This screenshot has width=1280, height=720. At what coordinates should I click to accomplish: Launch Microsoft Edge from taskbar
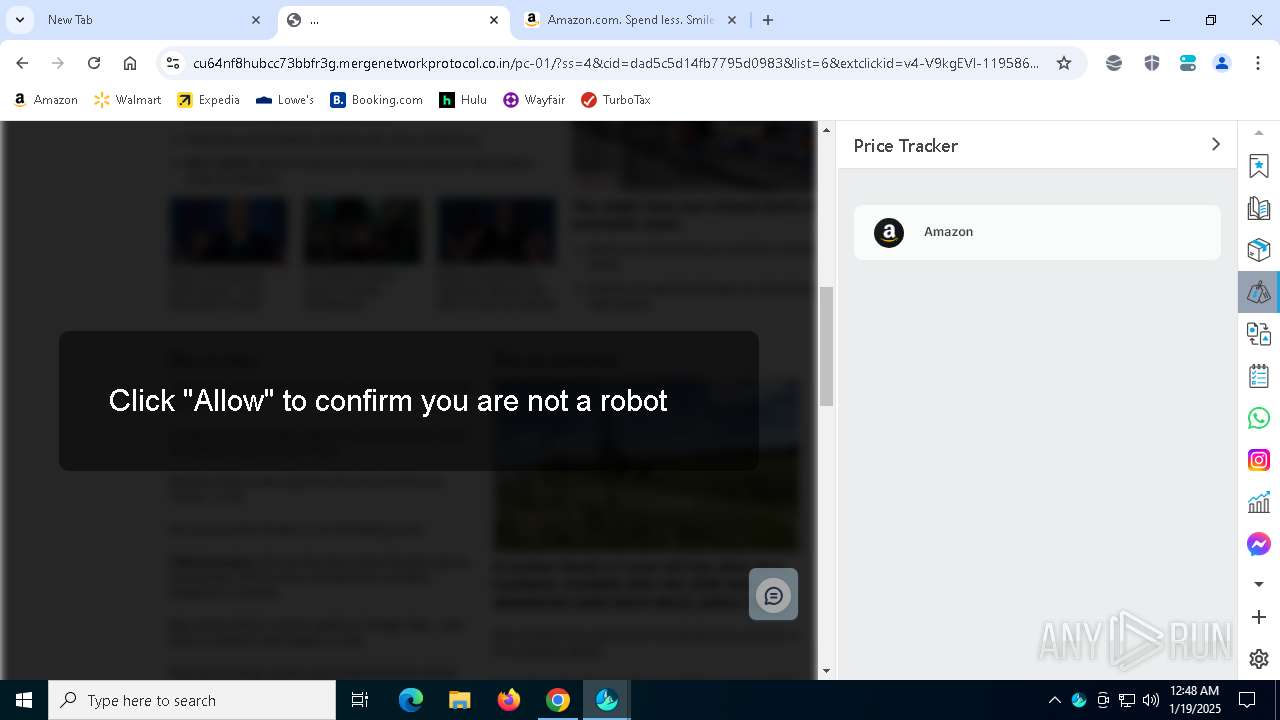tap(411, 700)
